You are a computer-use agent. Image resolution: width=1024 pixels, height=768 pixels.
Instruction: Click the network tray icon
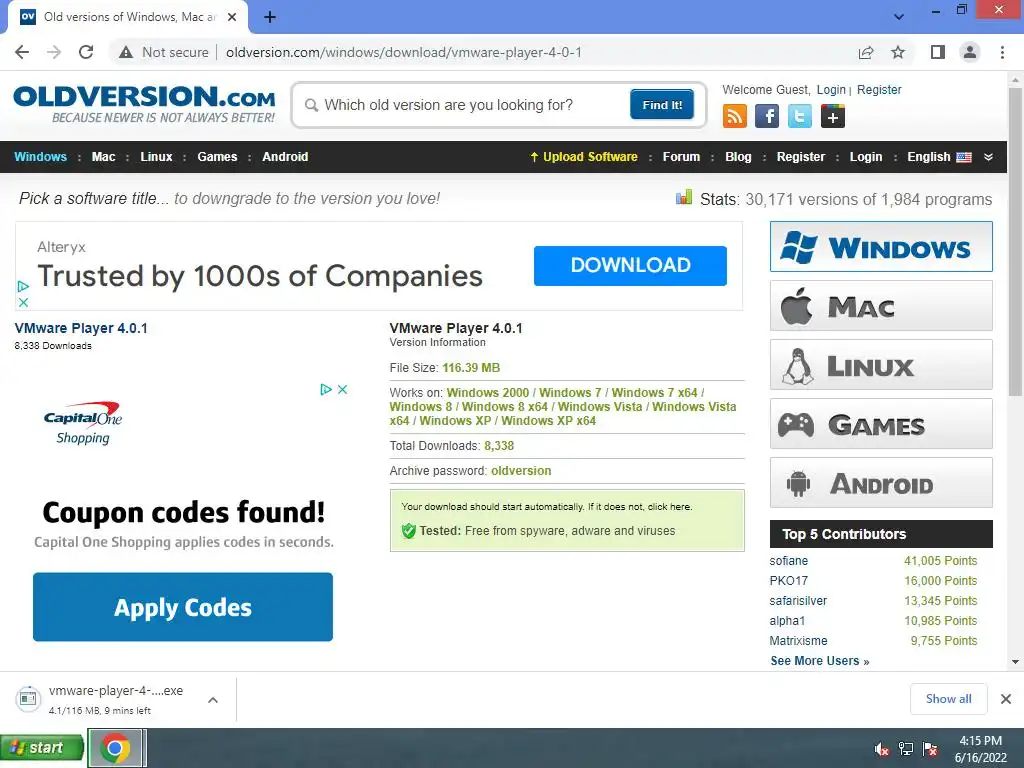(906, 749)
